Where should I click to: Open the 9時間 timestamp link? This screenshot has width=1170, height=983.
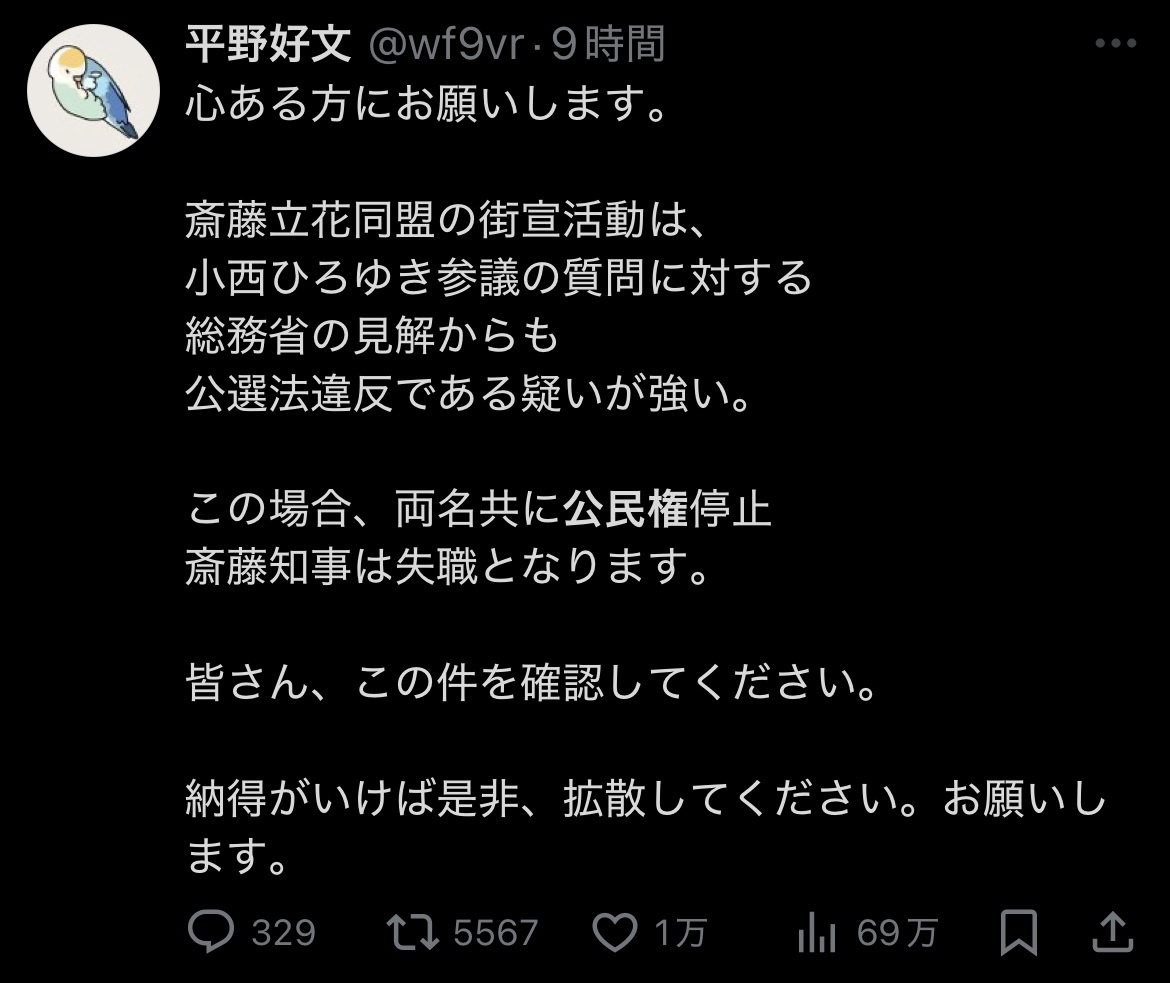point(607,44)
